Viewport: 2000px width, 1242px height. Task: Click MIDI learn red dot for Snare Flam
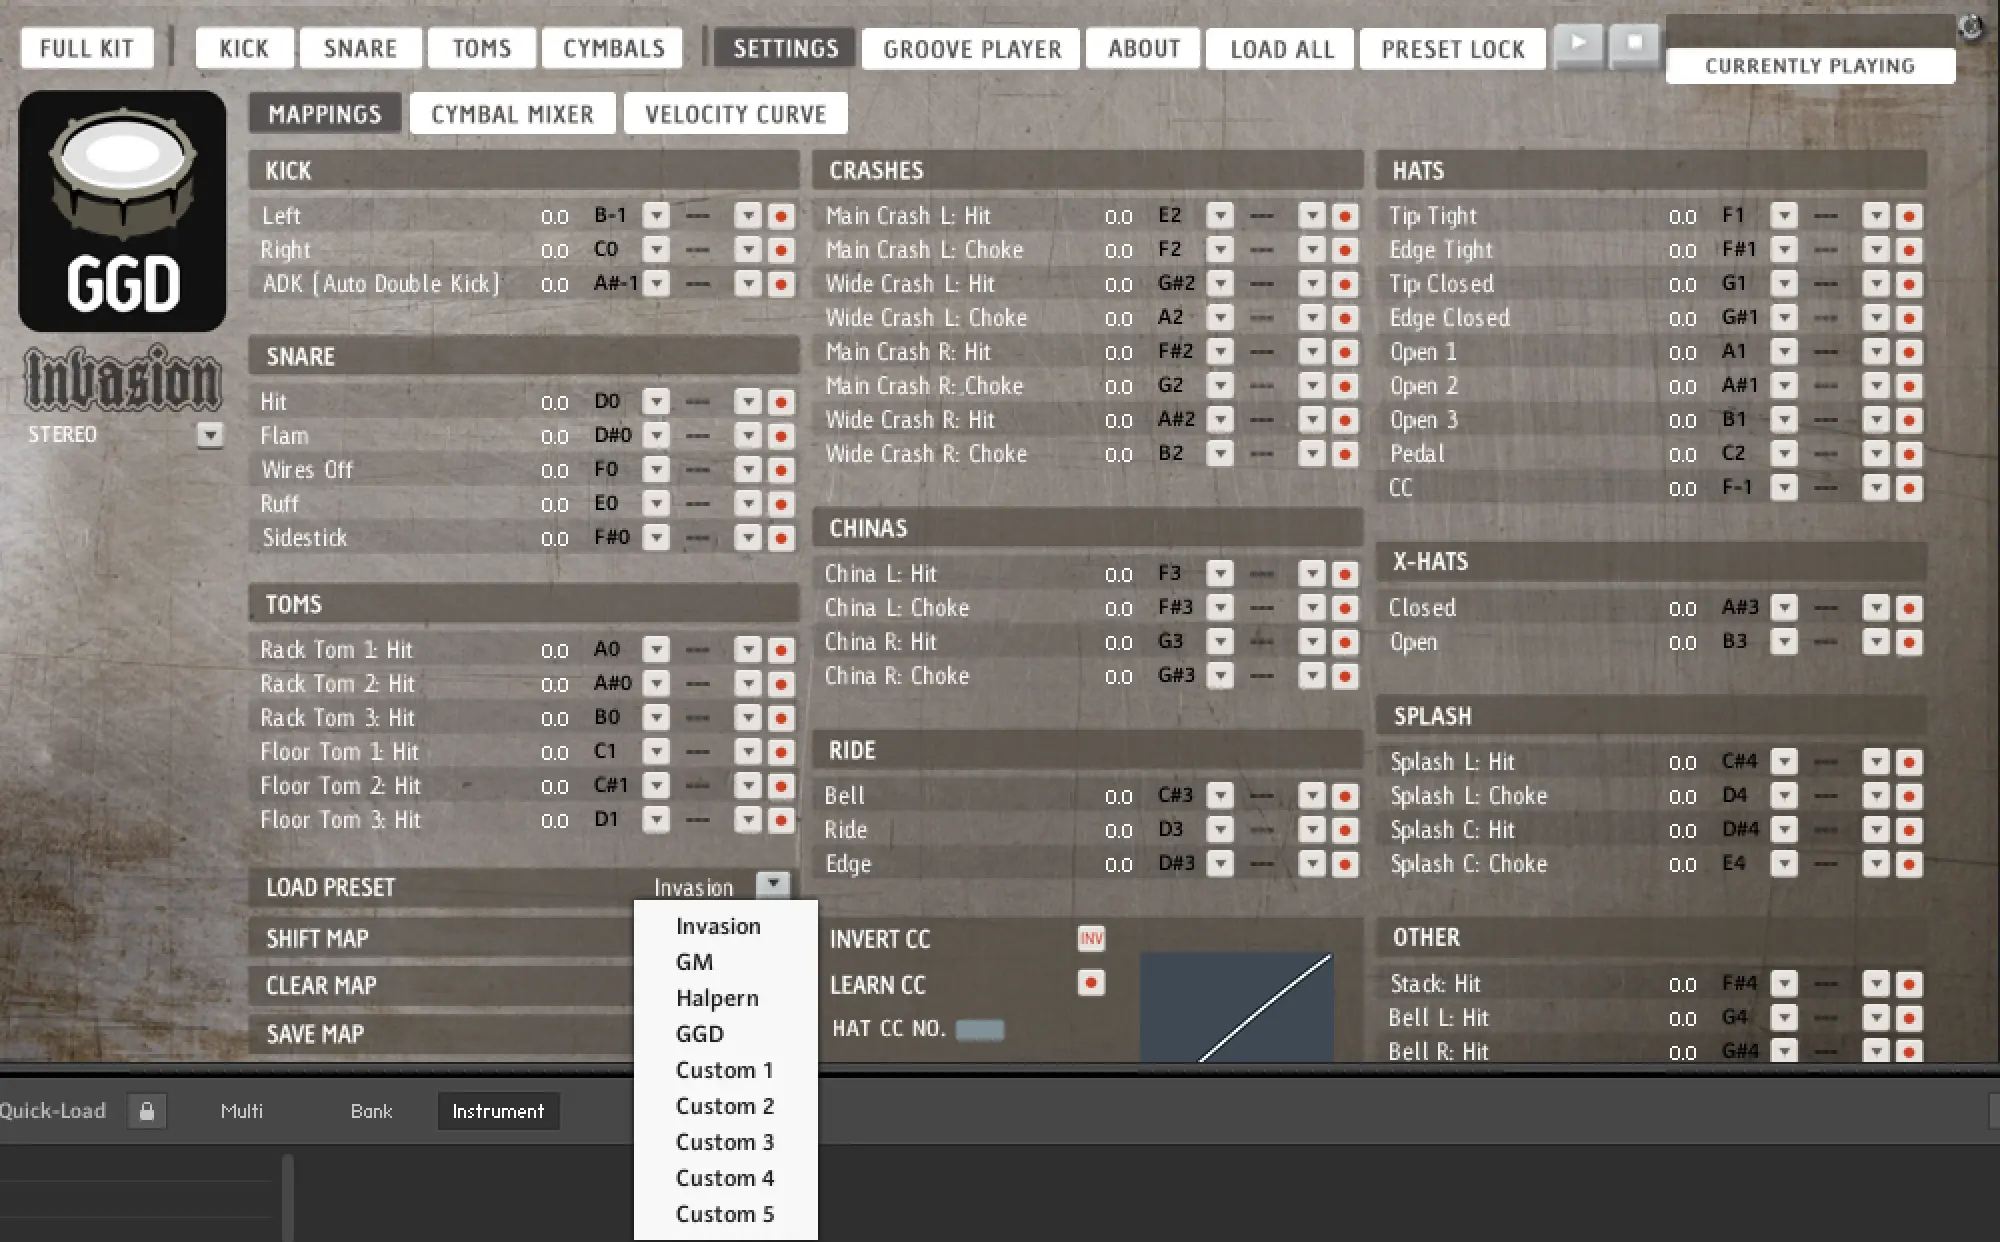781,436
